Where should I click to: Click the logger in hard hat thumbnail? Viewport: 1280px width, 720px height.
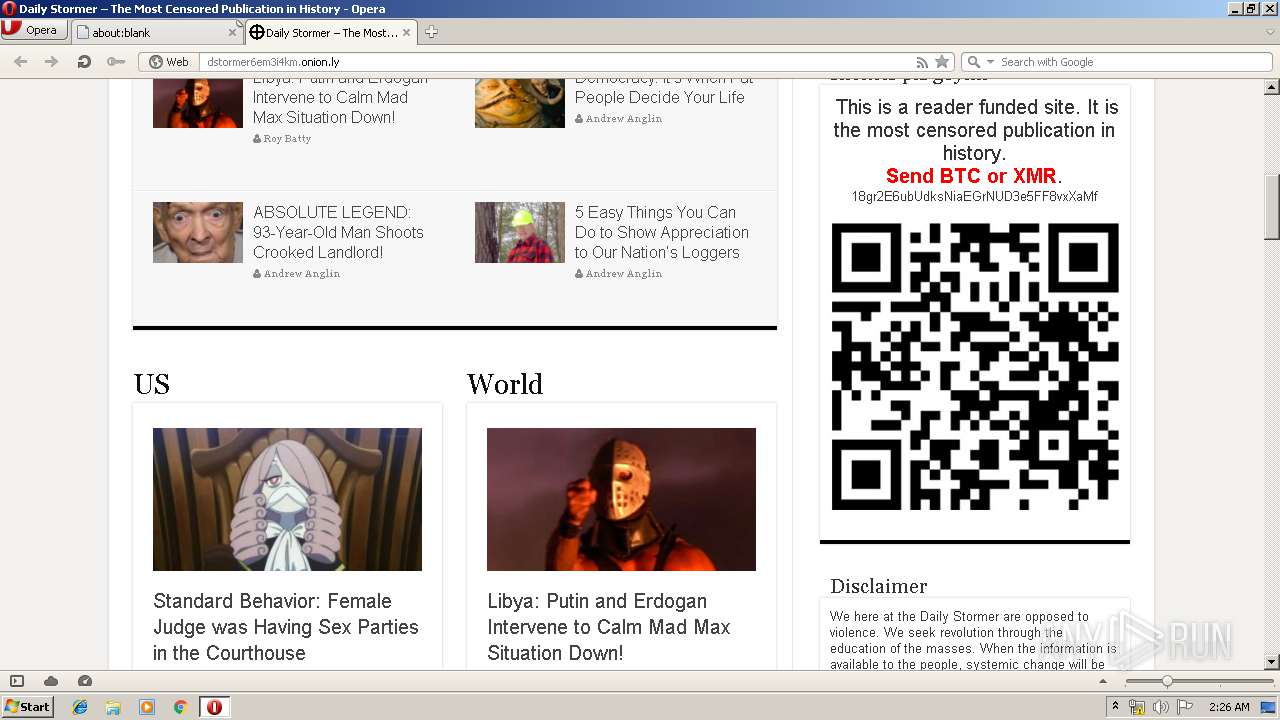pyautogui.click(x=520, y=232)
